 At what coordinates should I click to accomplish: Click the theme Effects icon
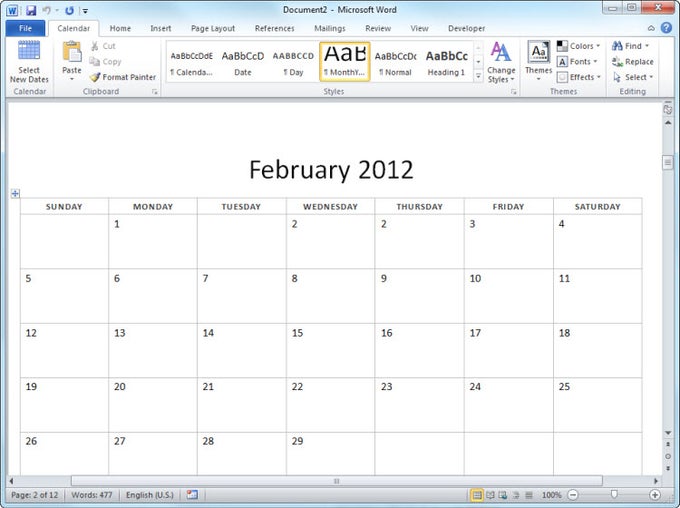562,77
